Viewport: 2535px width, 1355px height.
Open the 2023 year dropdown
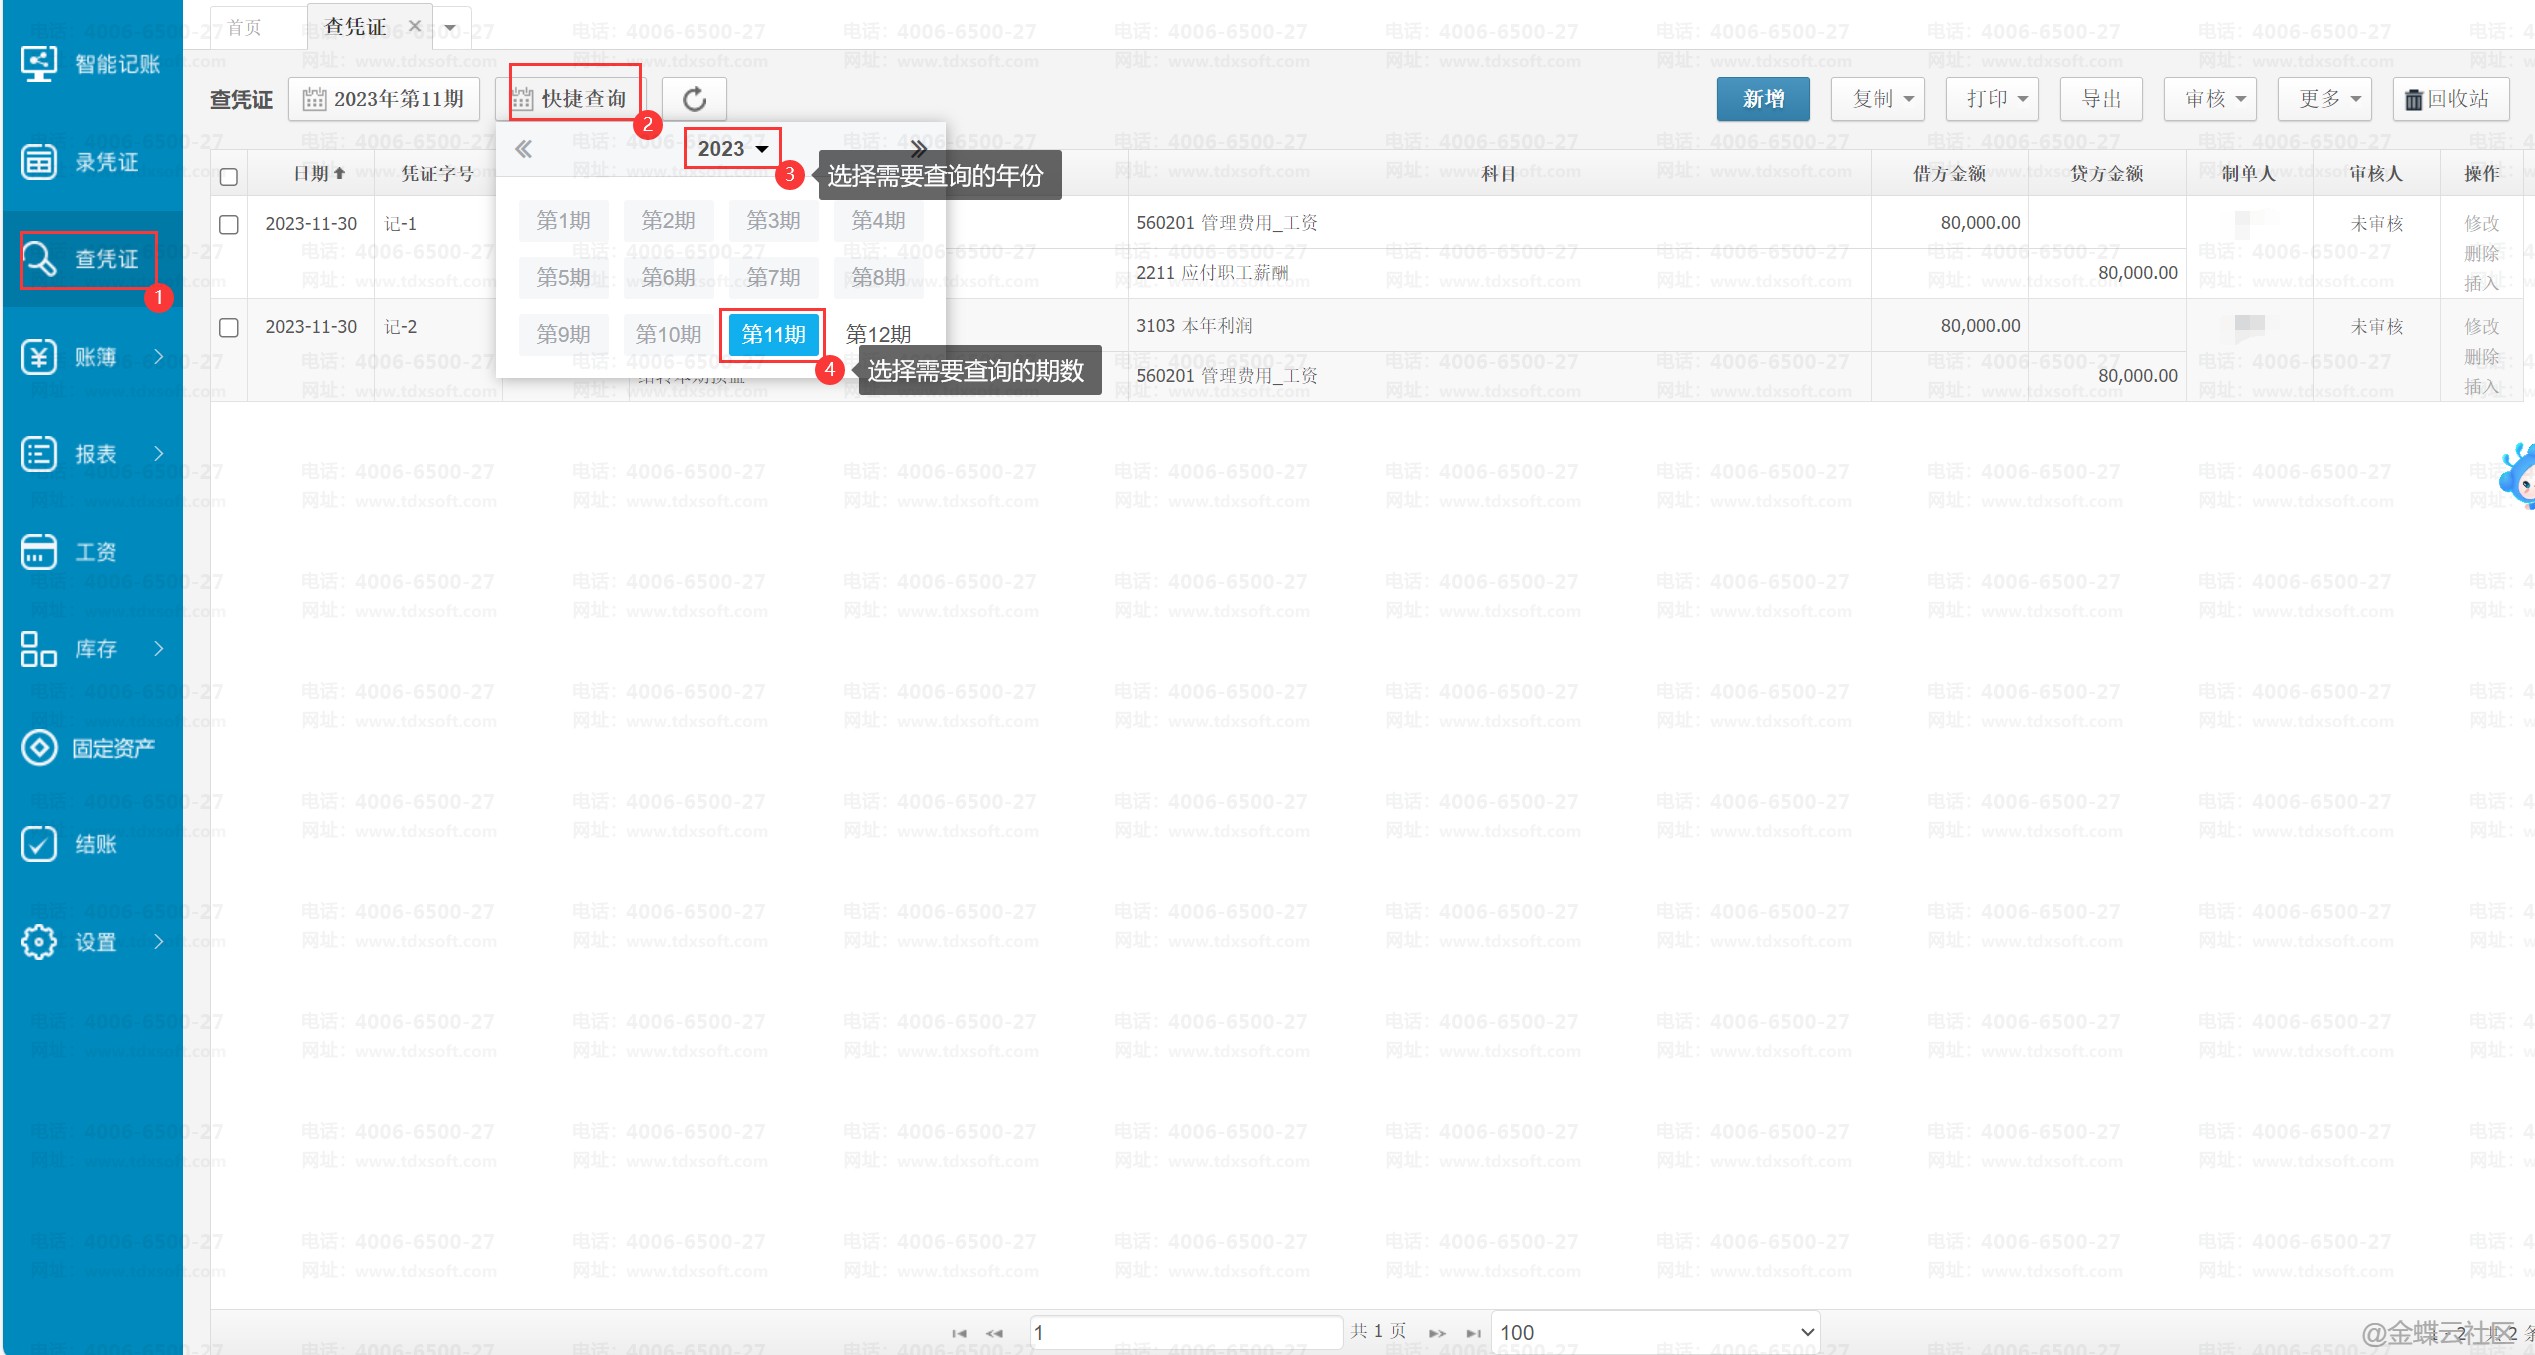[732, 149]
